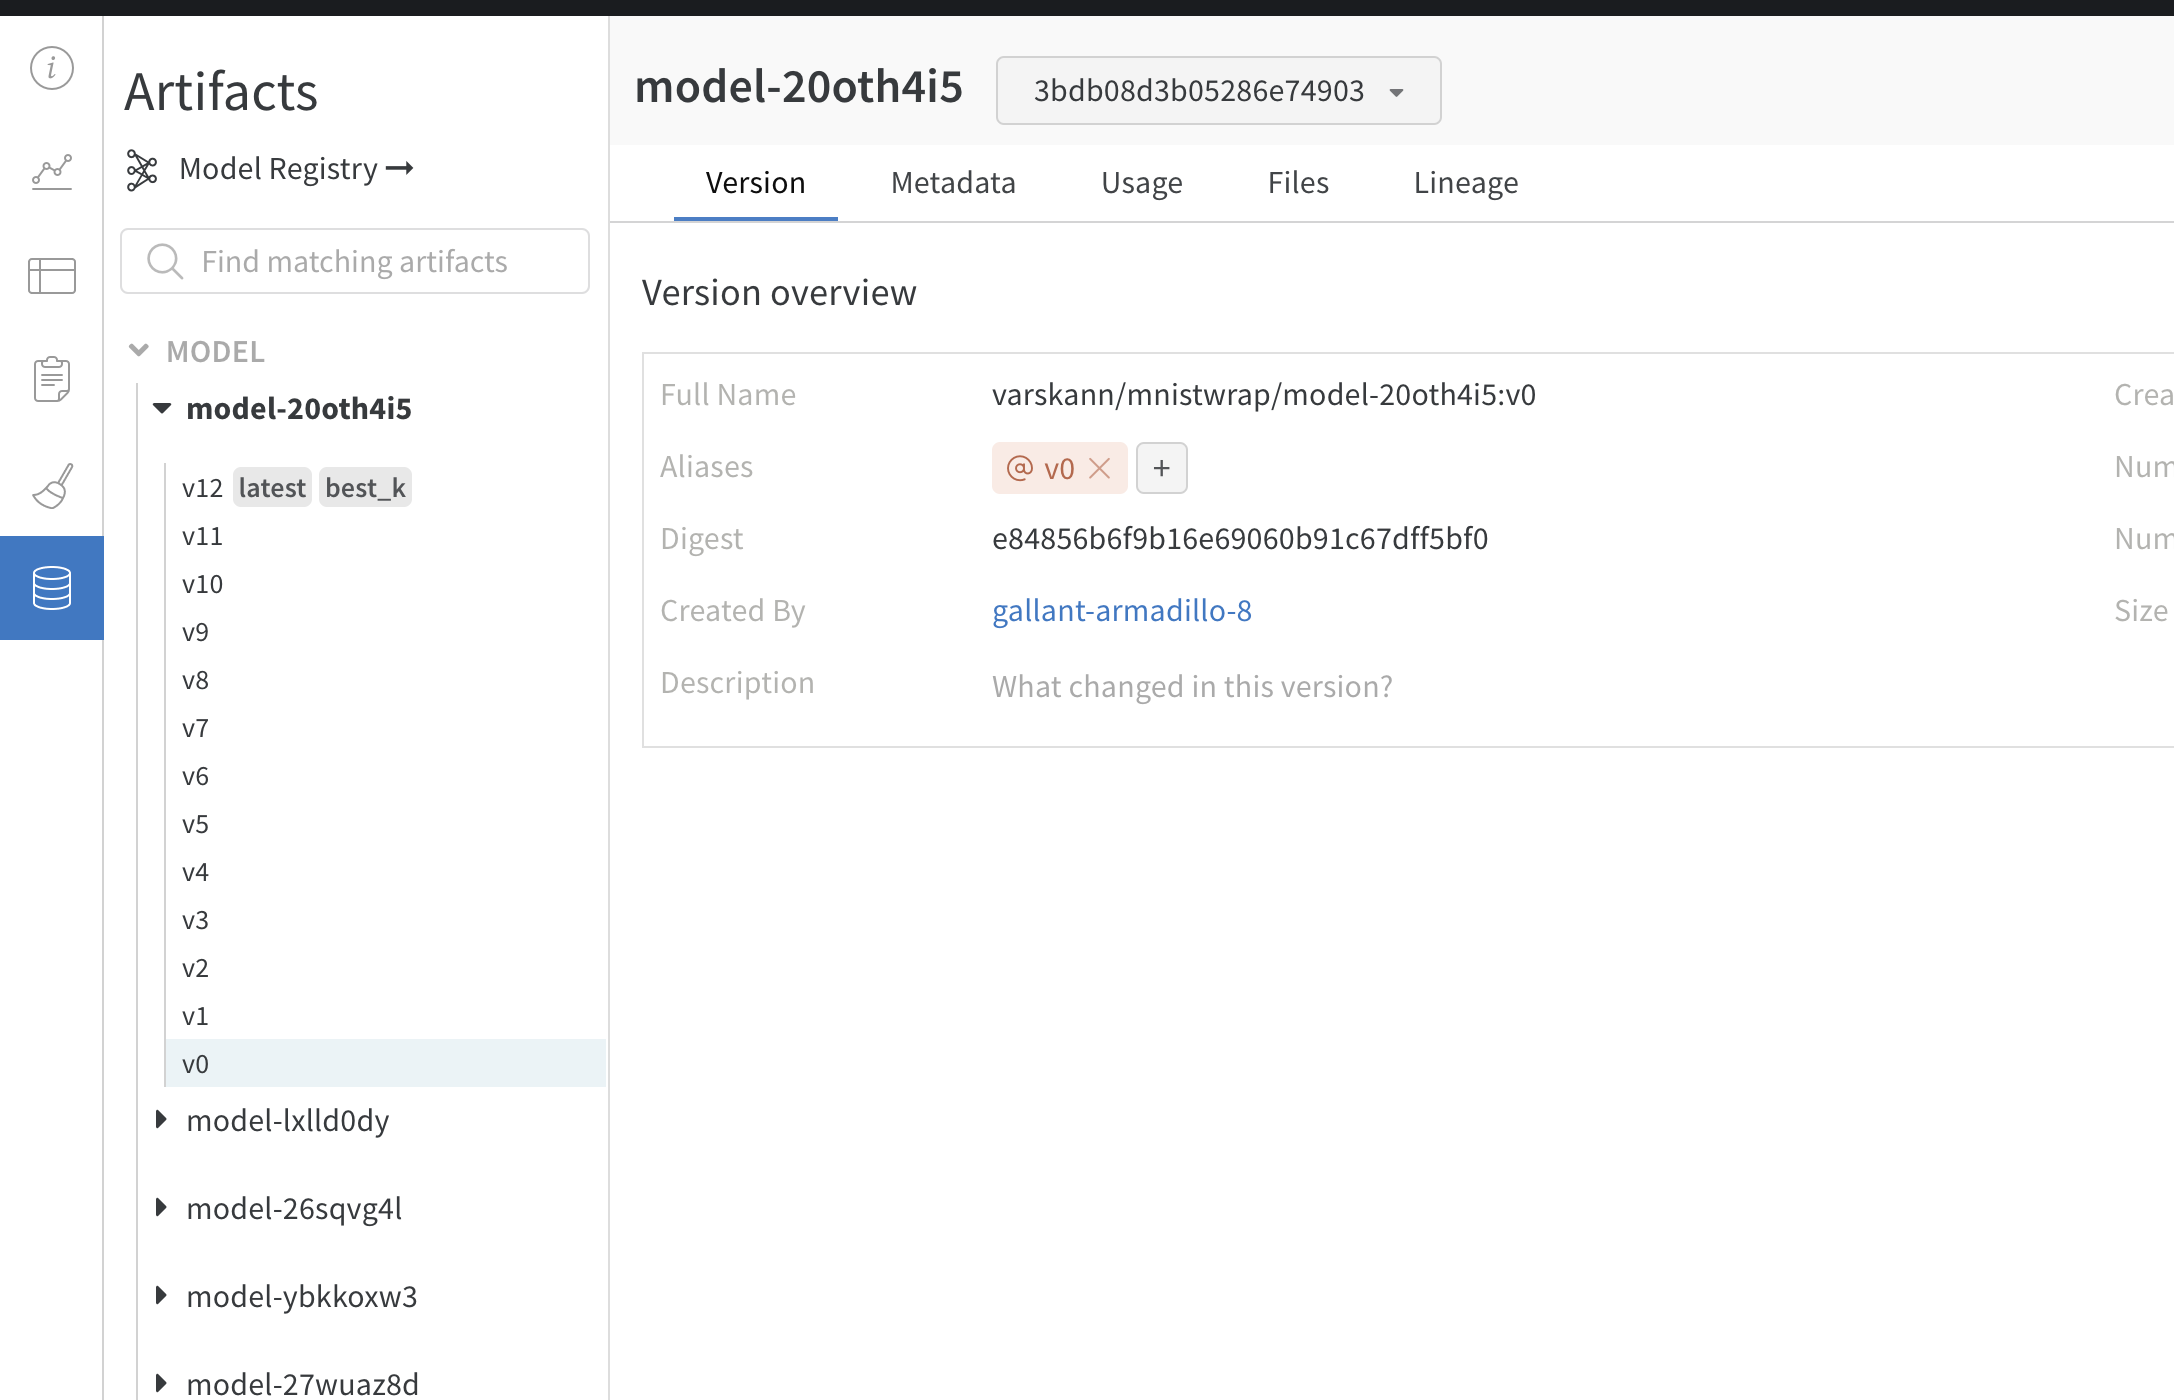2174x1400 pixels.
Task: Switch to the Lineage tab
Action: [1465, 183]
